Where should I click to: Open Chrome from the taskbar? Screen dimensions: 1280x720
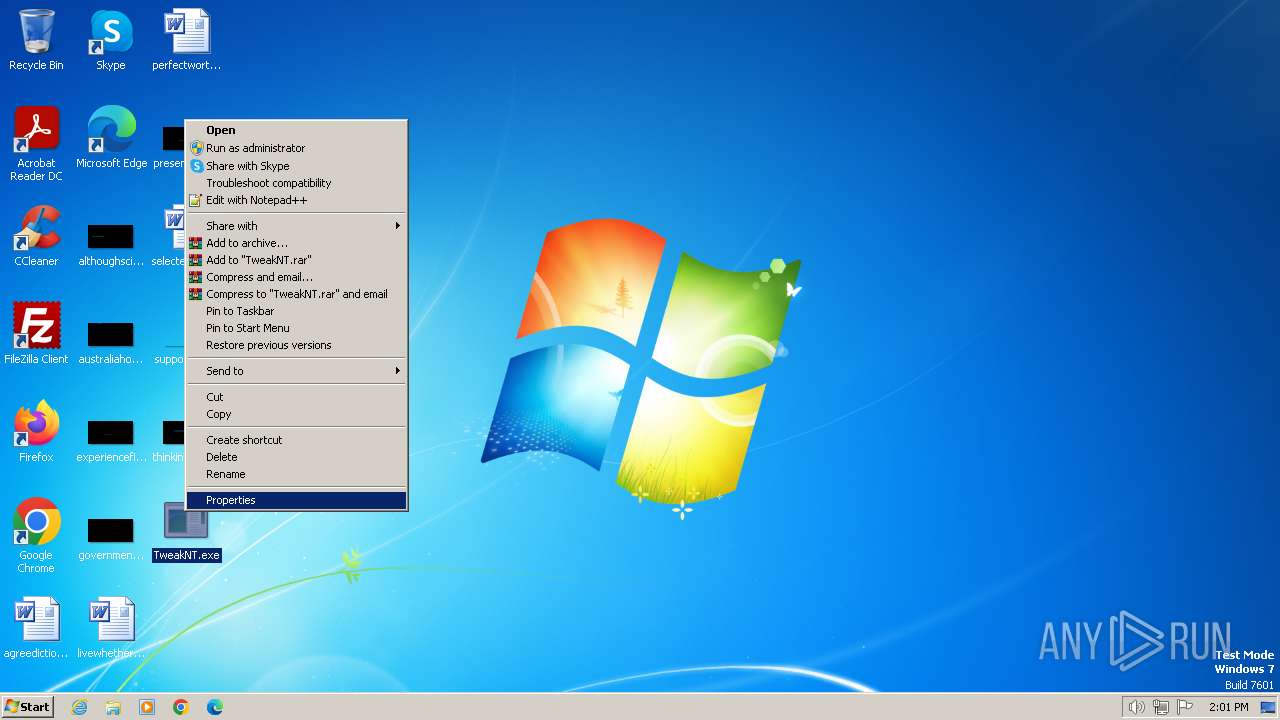click(x=181, y=707)
